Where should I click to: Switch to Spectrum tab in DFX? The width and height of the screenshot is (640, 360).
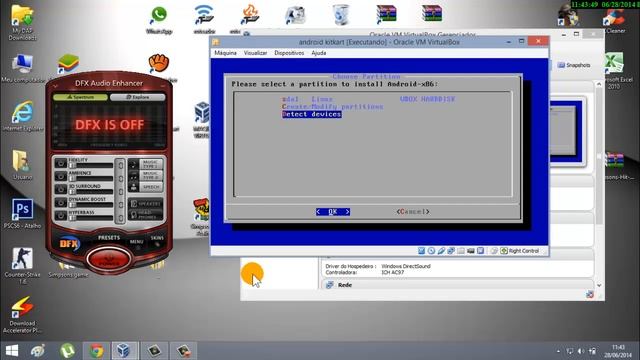click(80, 97)
